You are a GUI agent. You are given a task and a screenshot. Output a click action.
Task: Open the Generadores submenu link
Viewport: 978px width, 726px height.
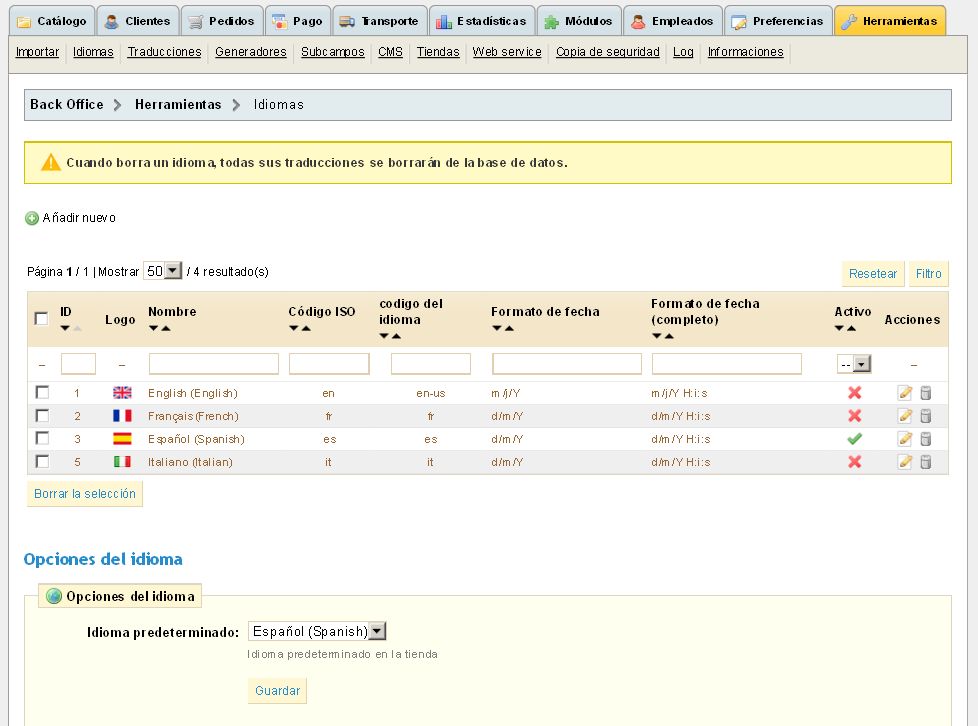[x=251, y=52]
